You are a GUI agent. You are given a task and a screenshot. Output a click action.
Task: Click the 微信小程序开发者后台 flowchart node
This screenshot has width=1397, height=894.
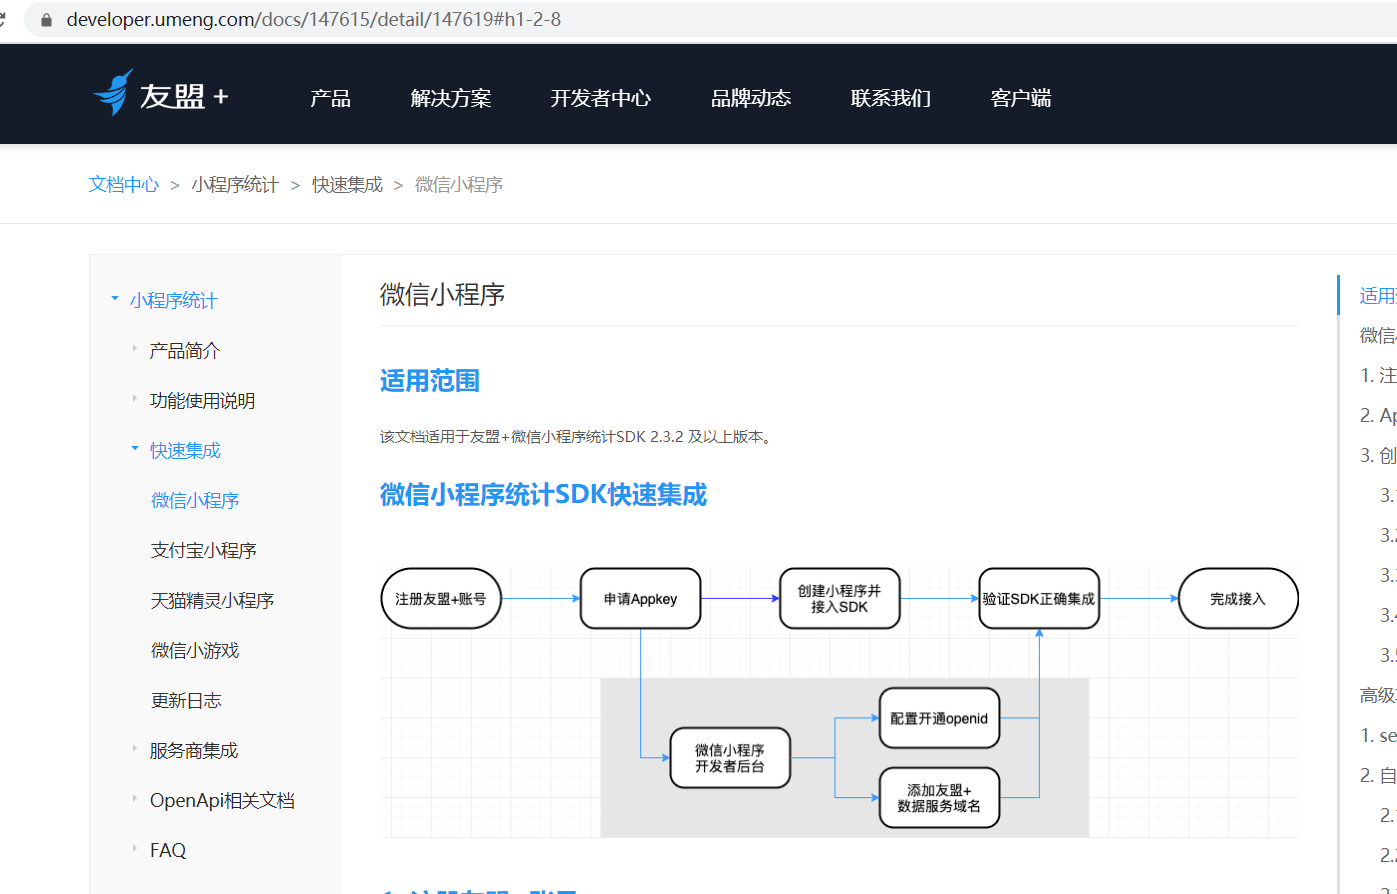pos(730,758)
